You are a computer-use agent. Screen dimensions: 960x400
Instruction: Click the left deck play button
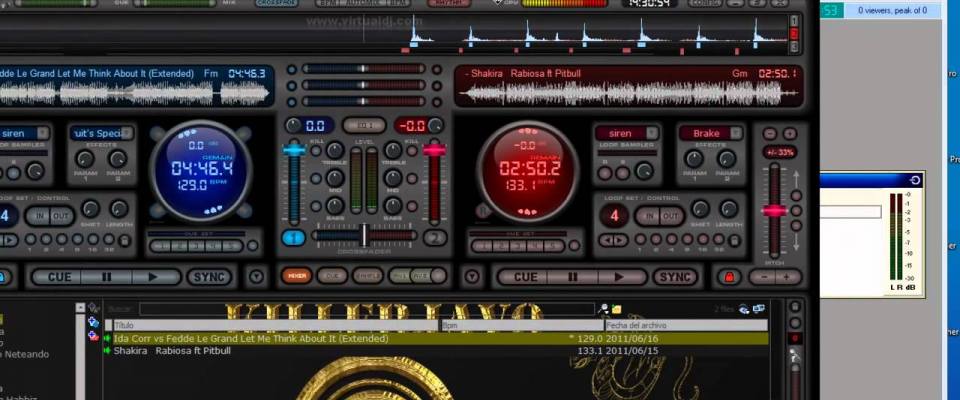pyautogui.click(x=154, y=277)
